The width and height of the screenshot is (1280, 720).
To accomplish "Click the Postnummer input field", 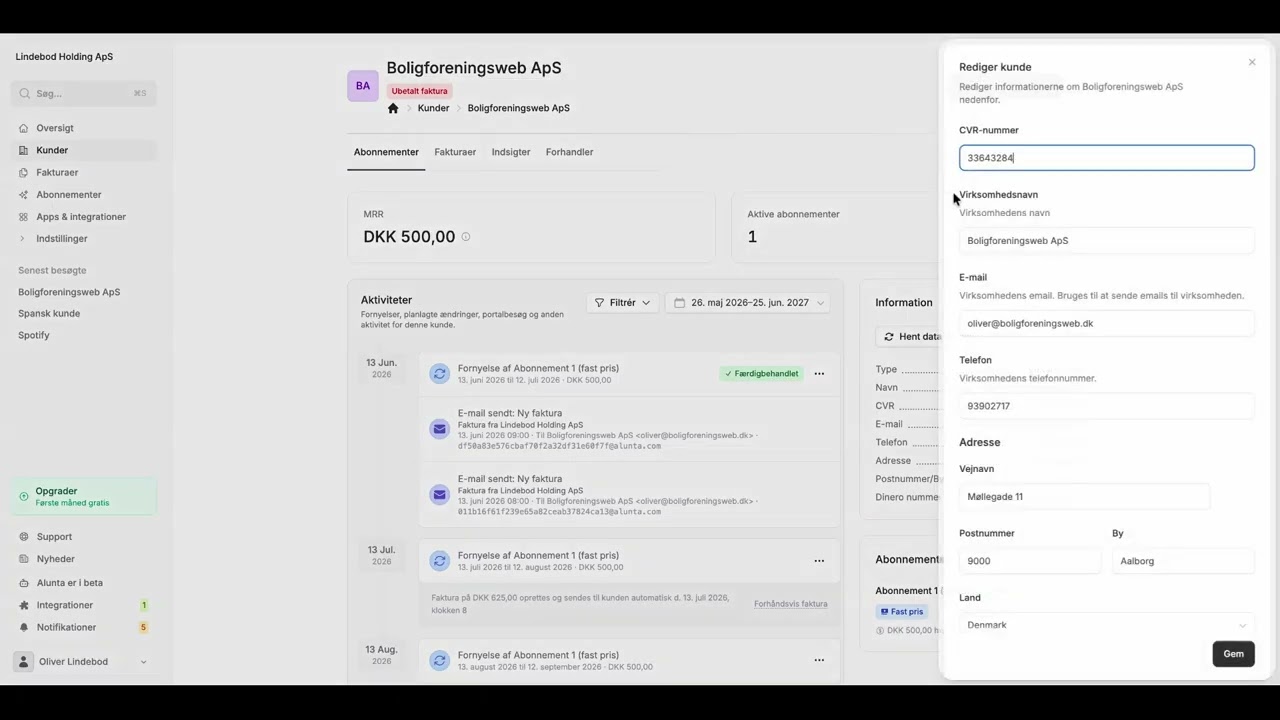I will tap(1030, 561).
